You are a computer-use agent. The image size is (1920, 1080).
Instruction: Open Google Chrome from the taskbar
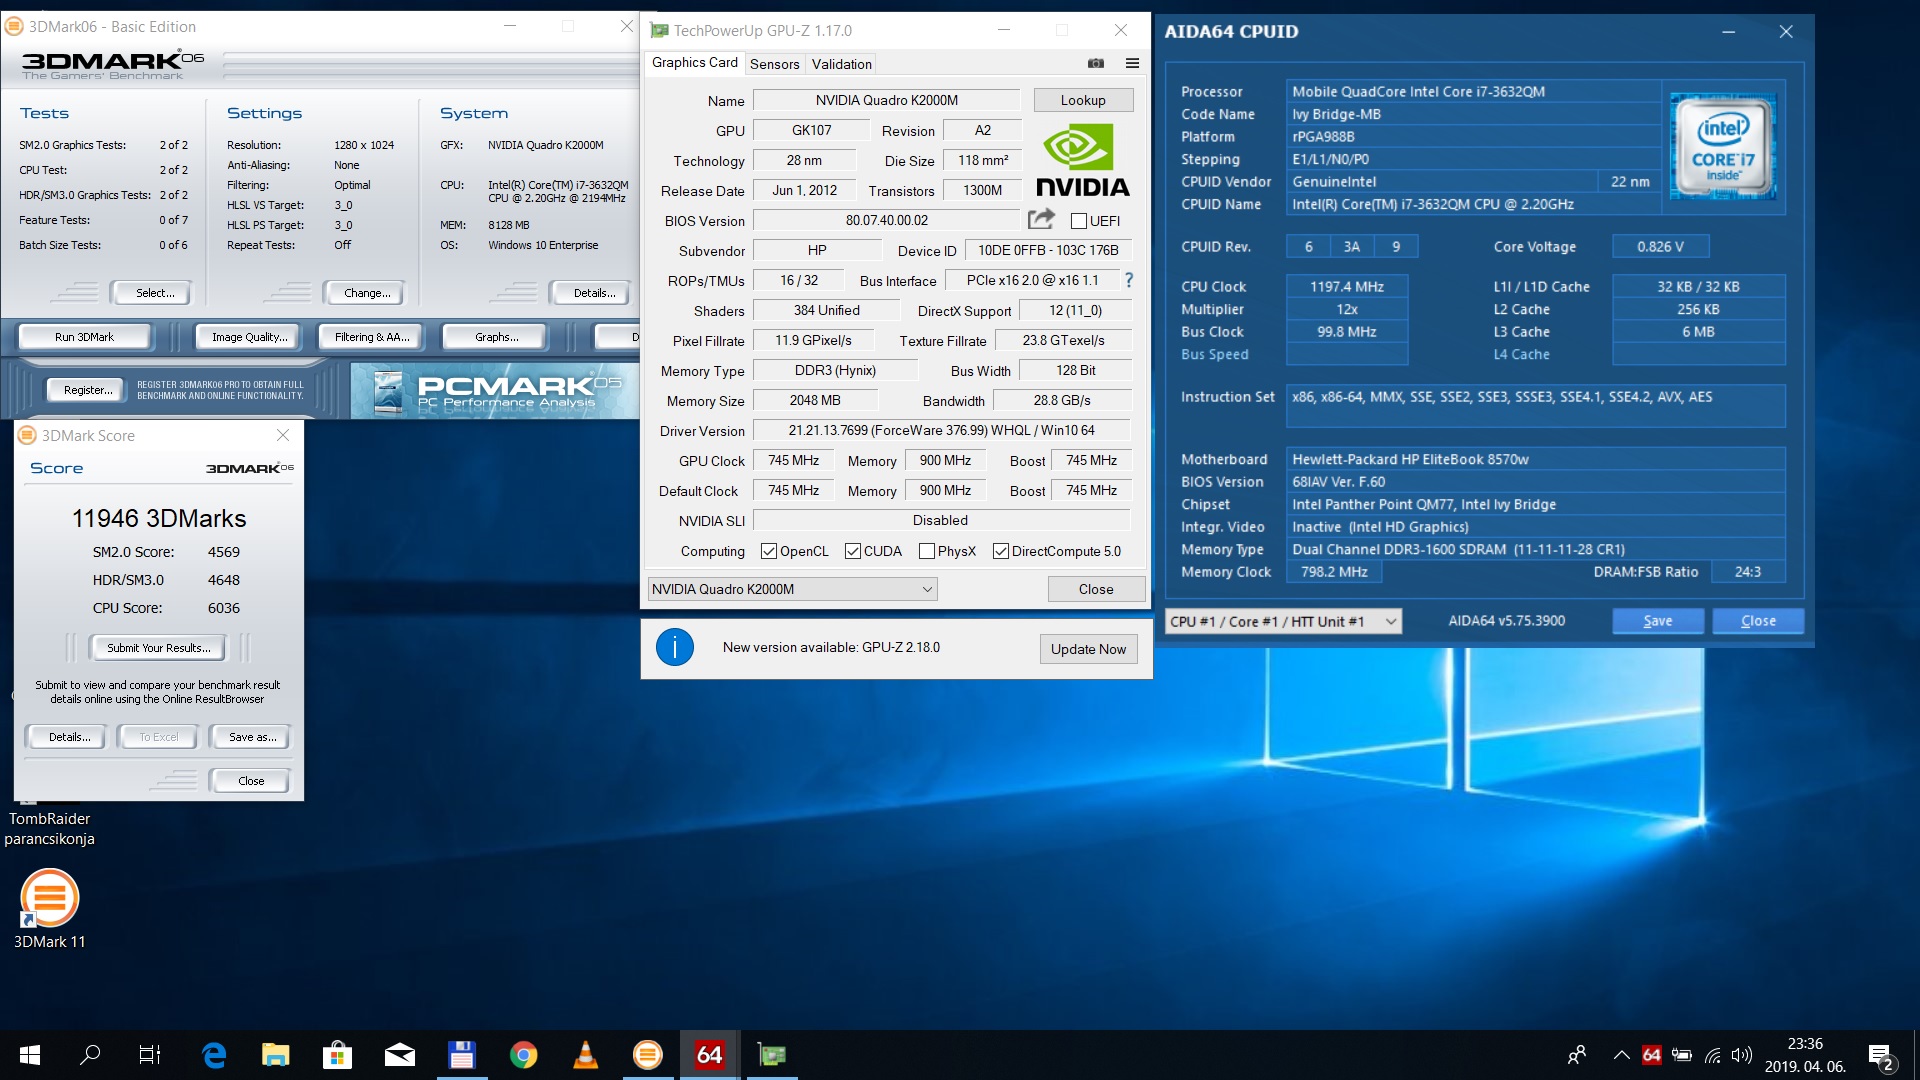click(x=523, y=1055)
